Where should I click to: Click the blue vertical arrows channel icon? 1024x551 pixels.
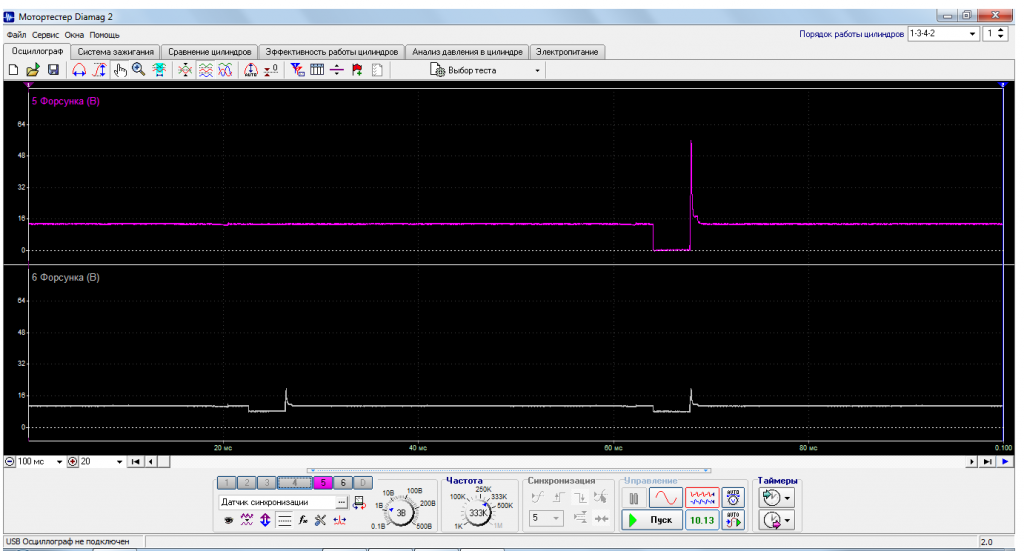(x=265, y=520)
